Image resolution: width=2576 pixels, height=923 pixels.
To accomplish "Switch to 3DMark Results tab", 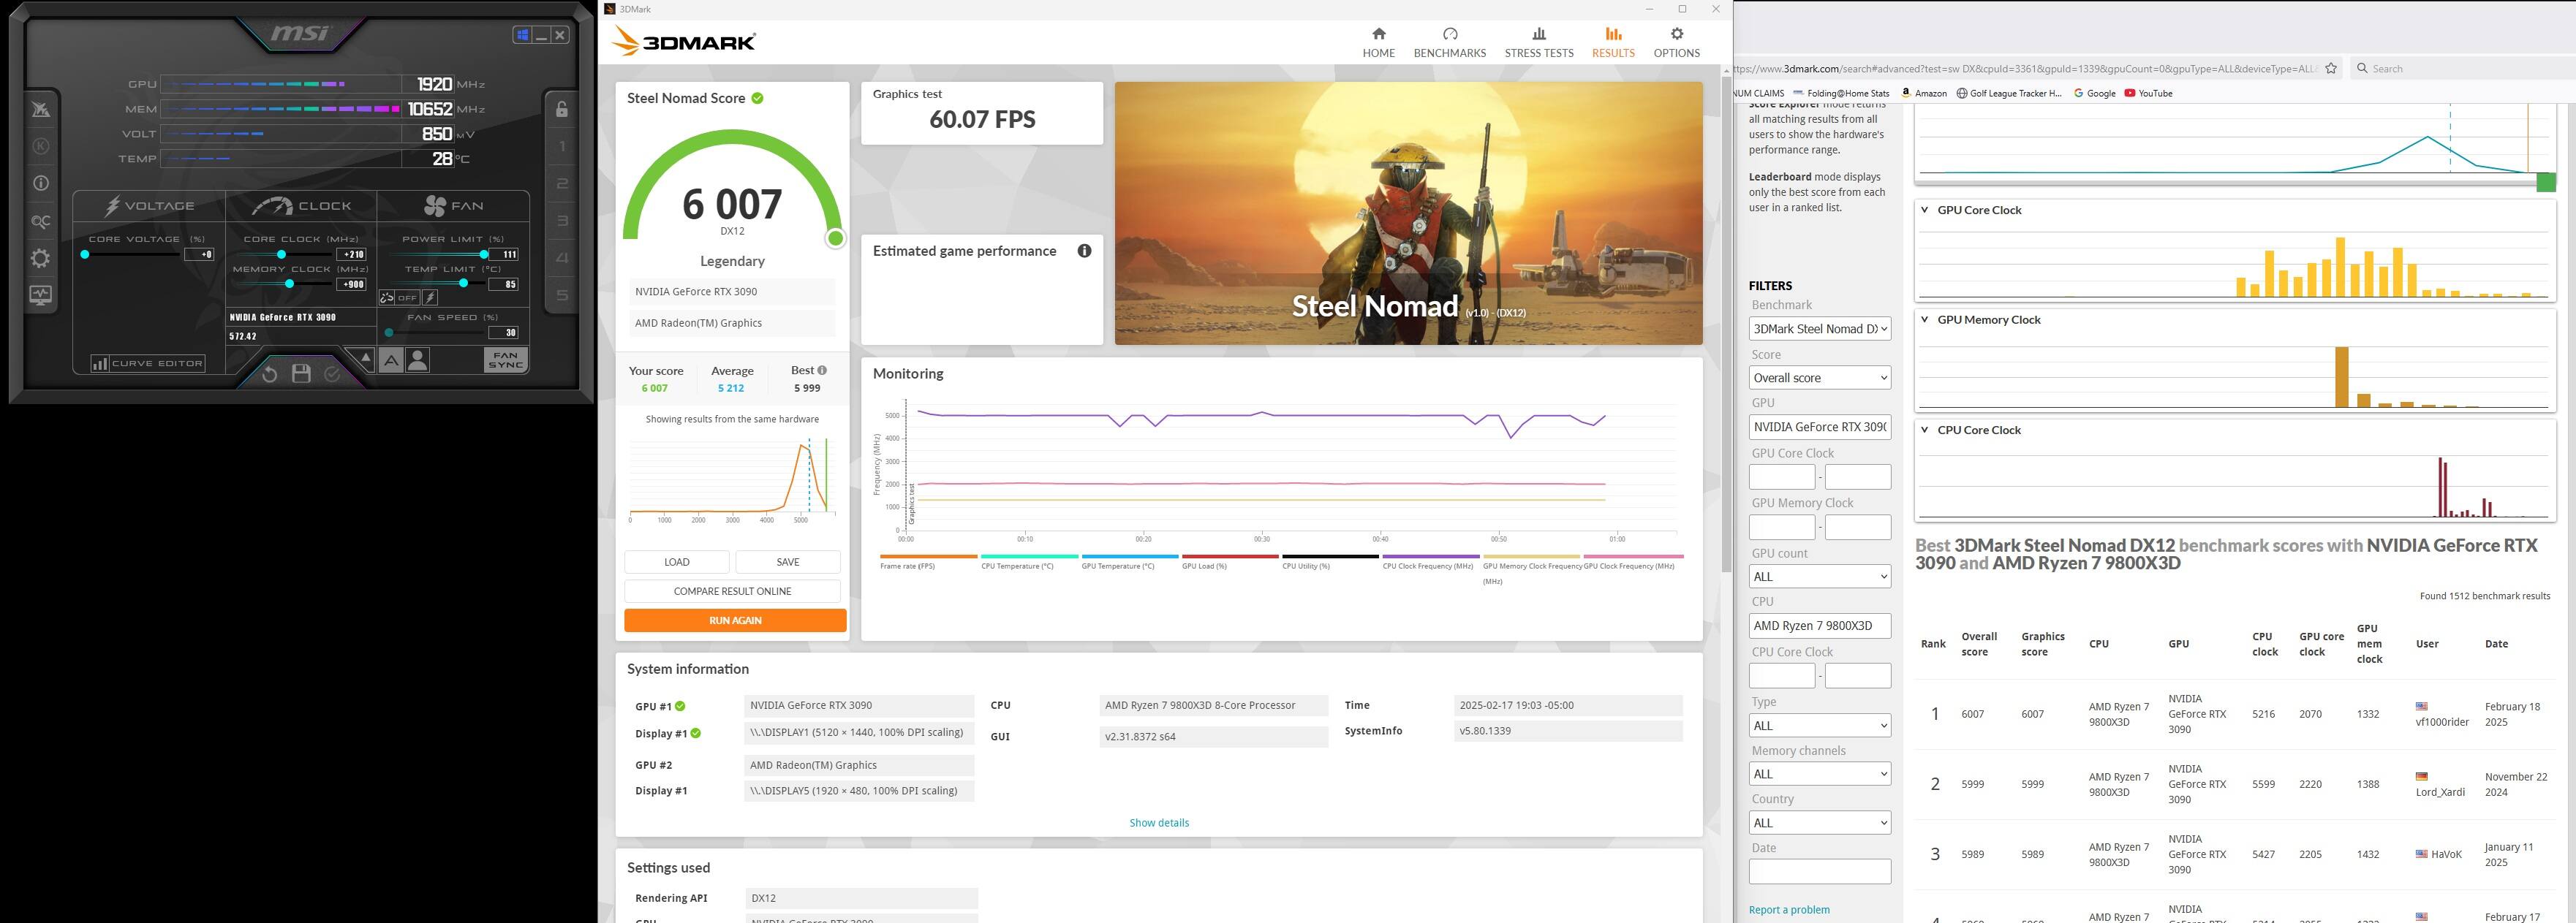I will [x=1613, y=43].
